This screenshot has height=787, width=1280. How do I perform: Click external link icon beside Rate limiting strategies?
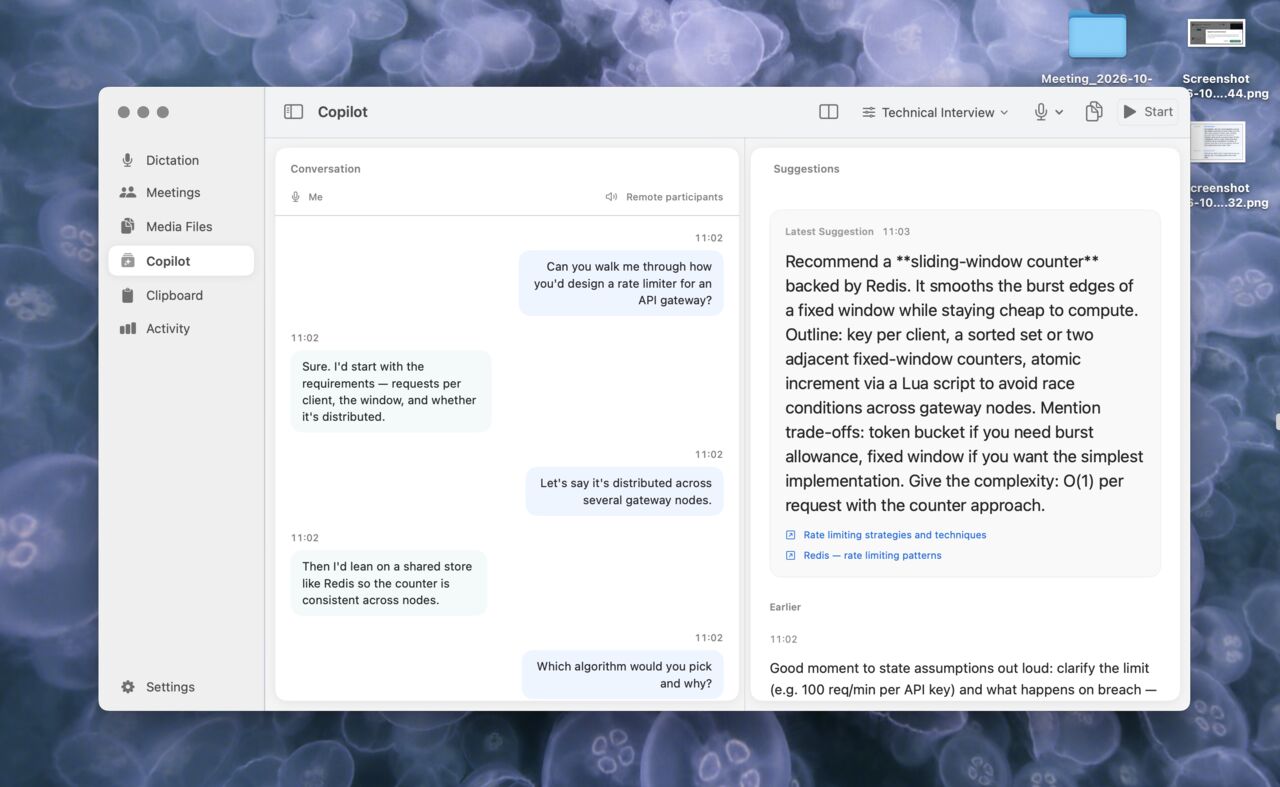pyautogui.click(x=791, y=535)
